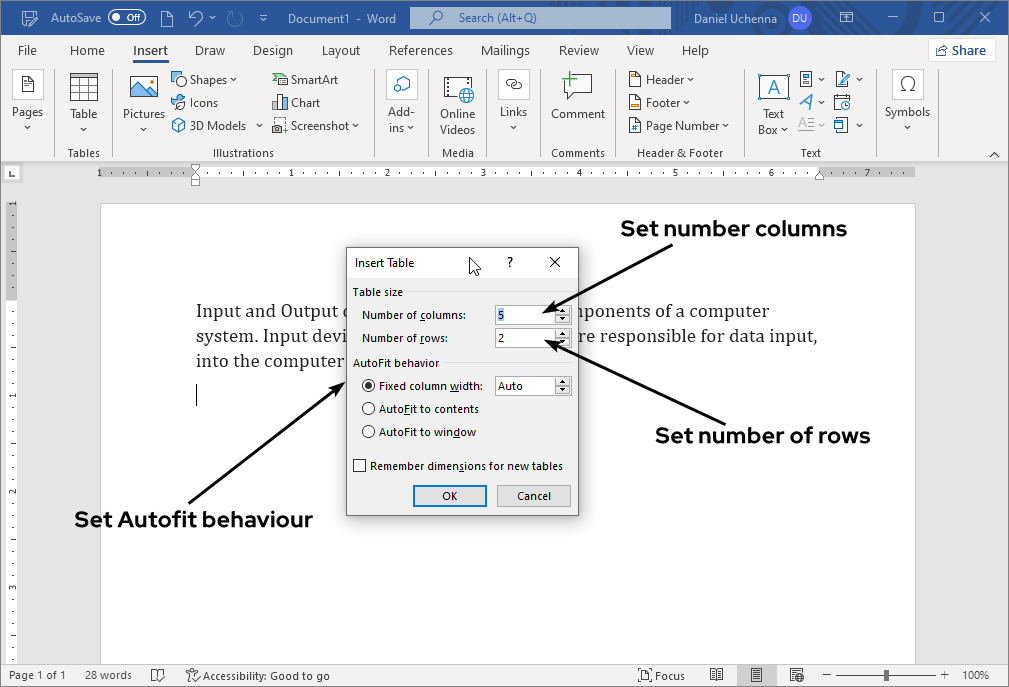Open the References tab

click(x=420, y=50)
